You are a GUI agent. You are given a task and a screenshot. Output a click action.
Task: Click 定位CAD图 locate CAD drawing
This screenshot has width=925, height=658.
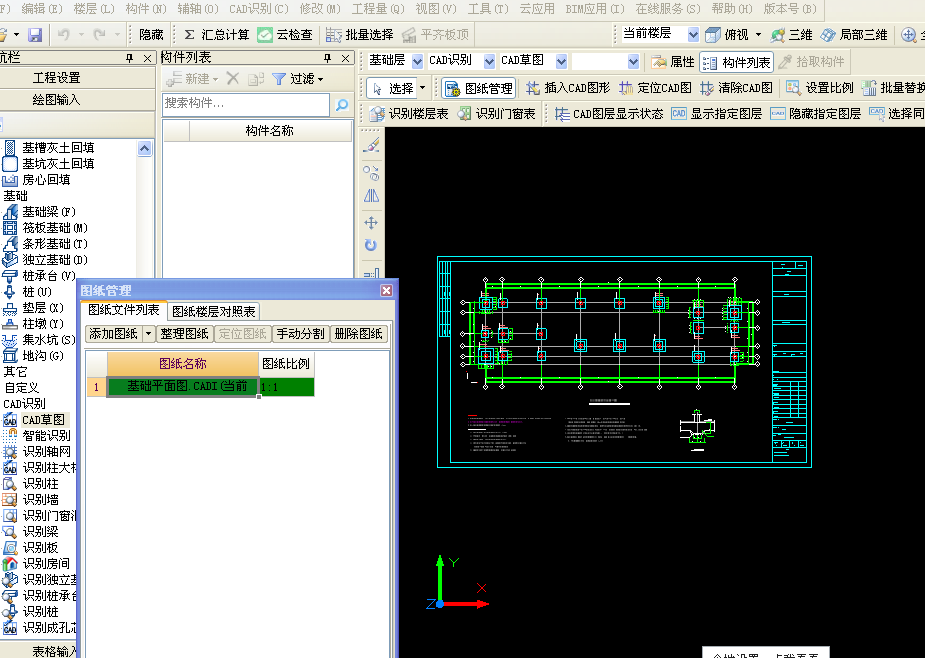click(655, 89)
